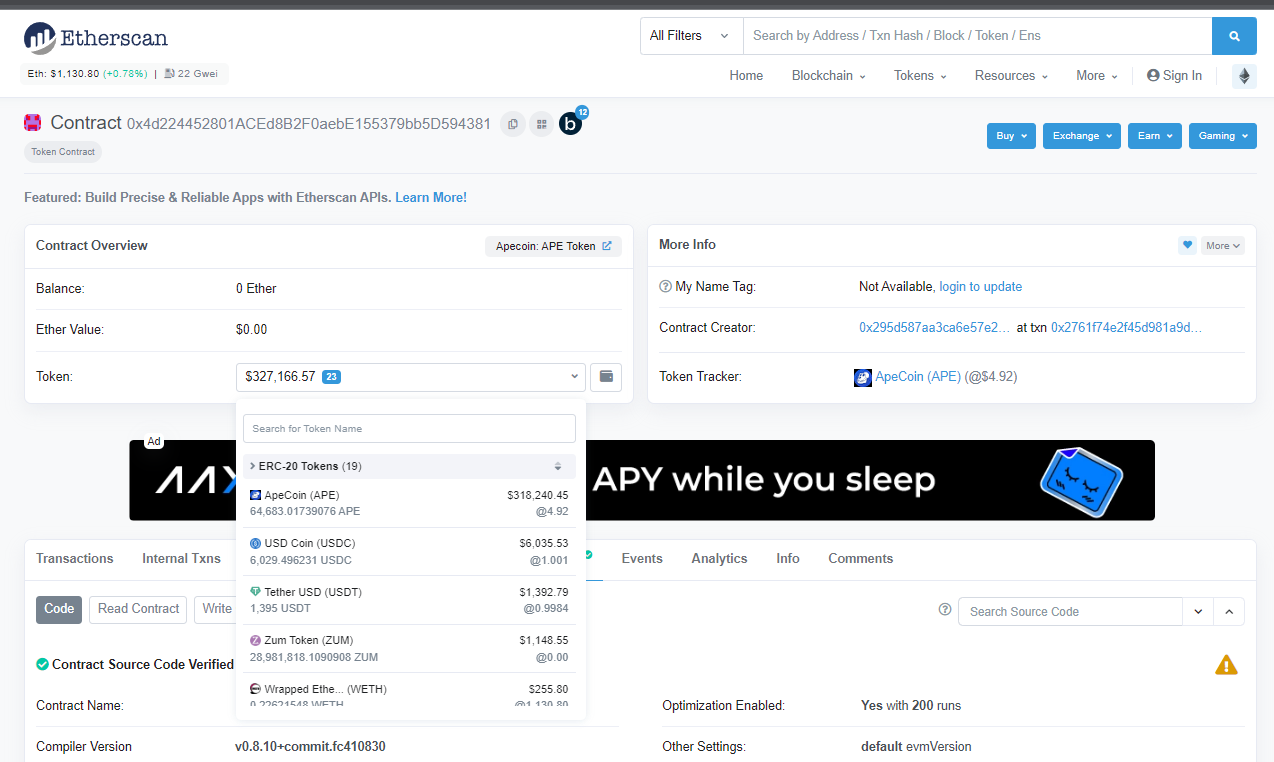Click the up arrow next to Search Source Code
1274x762 pixels.
(x=1229, y=611)
